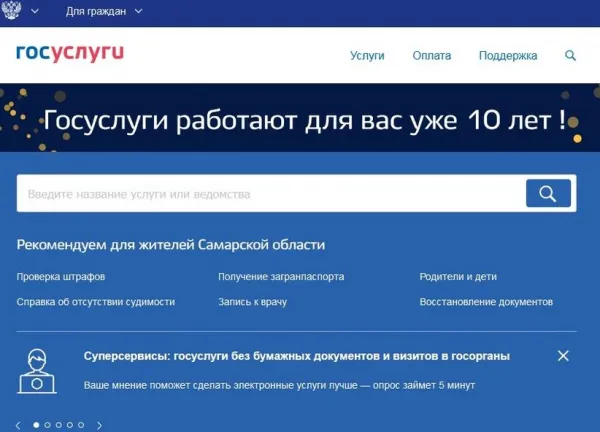Open the "Для граждан" dropdown
600x432 pixels.
pos(103,12)
